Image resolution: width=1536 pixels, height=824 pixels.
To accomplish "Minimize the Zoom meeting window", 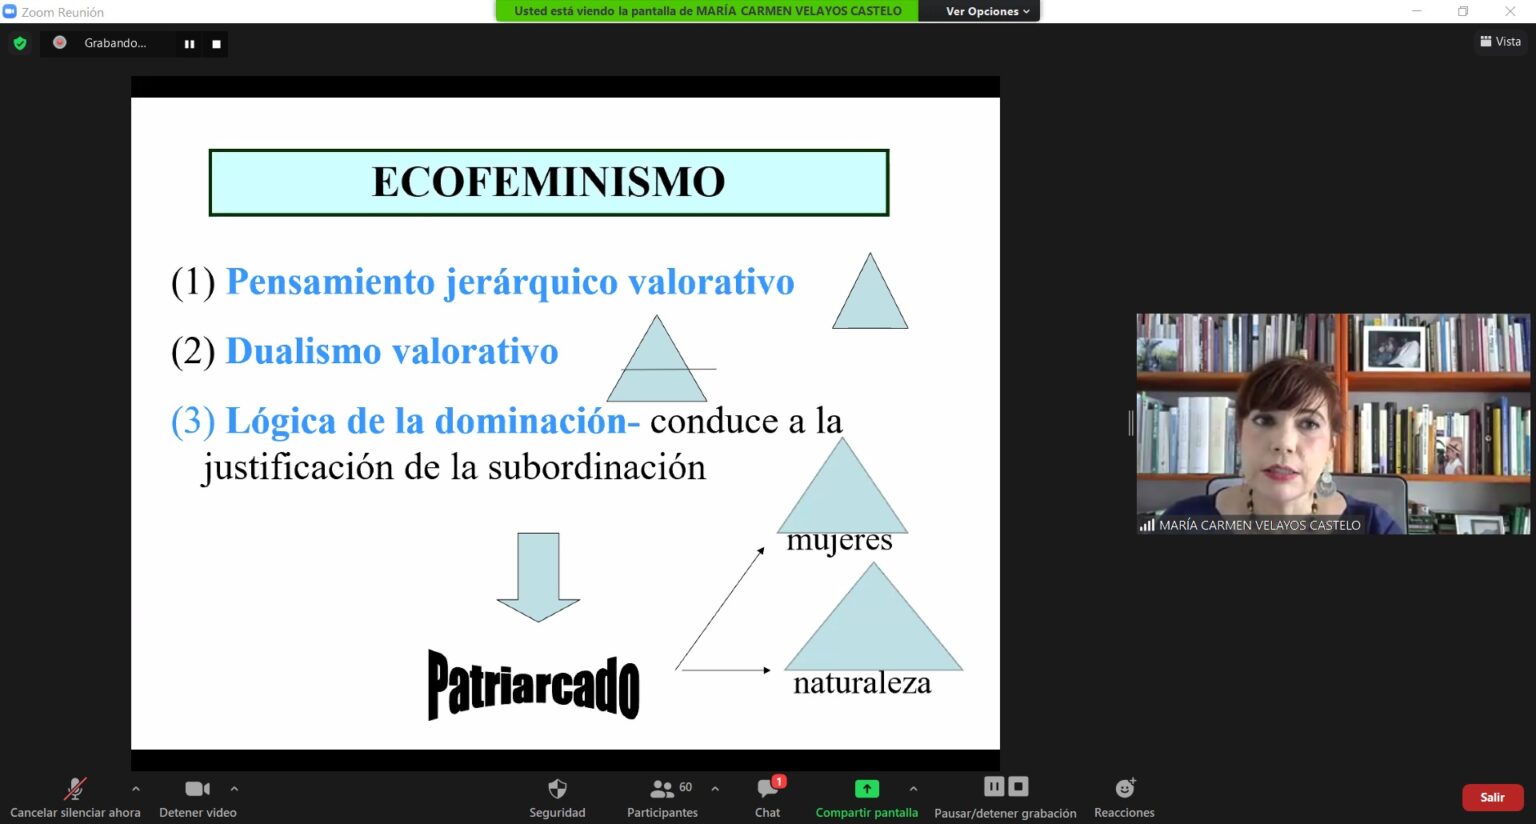I will point(1417,11).
